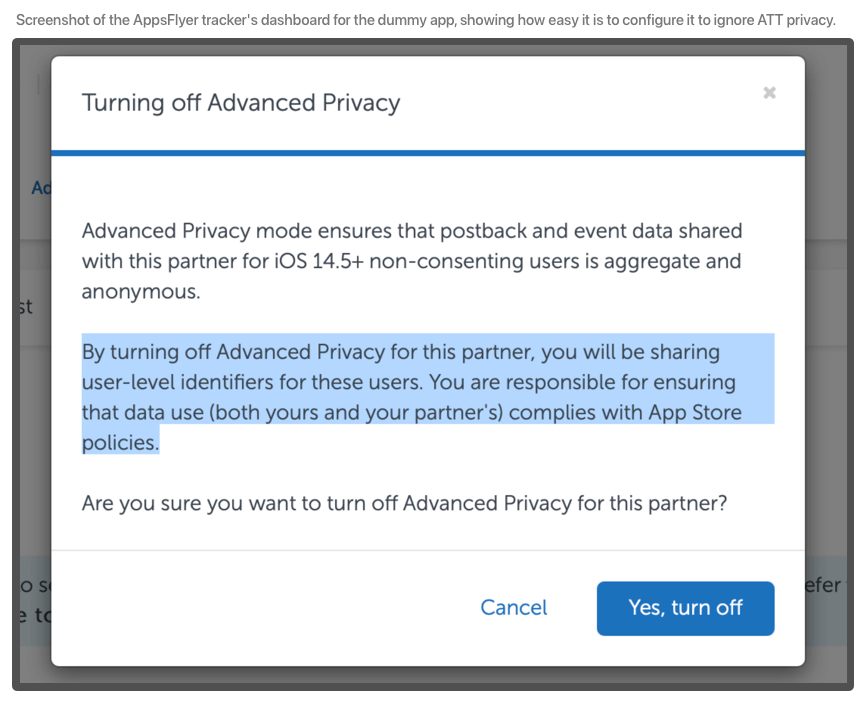Screen dimensions: 867x701
Task: Click the highlighted word "policies"
Action: (119, 443)
